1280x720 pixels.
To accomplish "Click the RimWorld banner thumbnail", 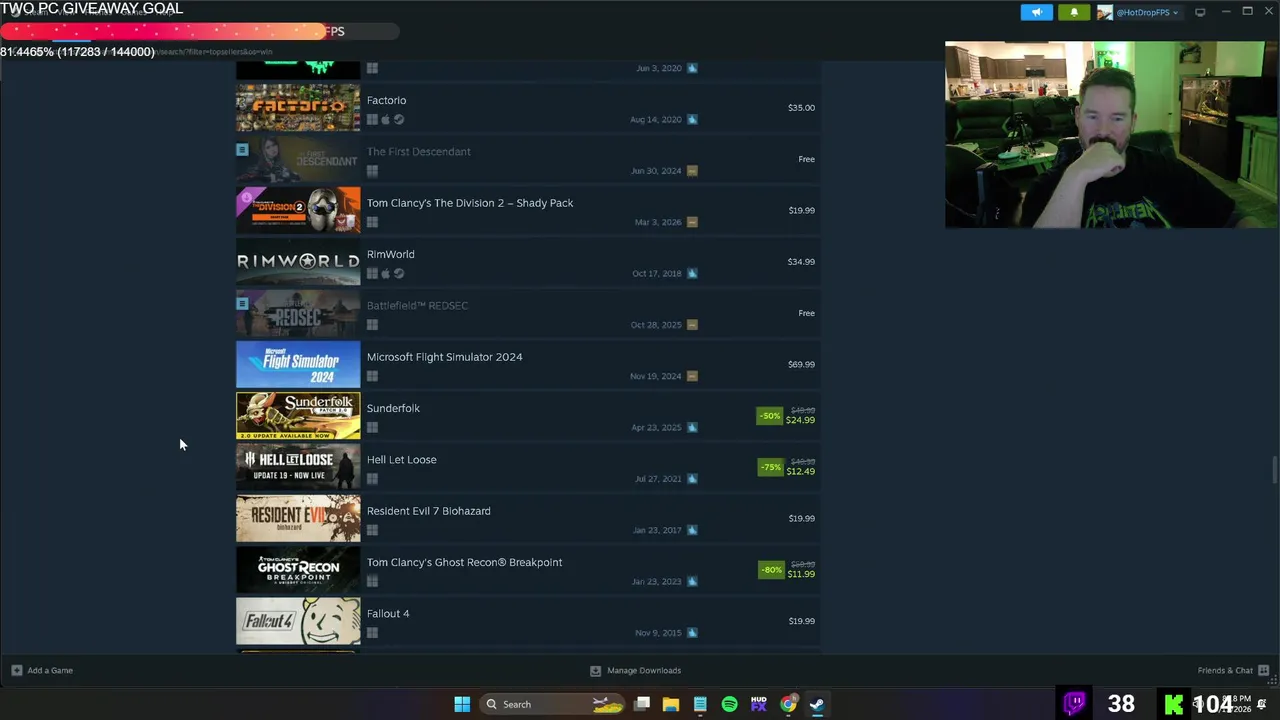I will [x=298, y=262].
